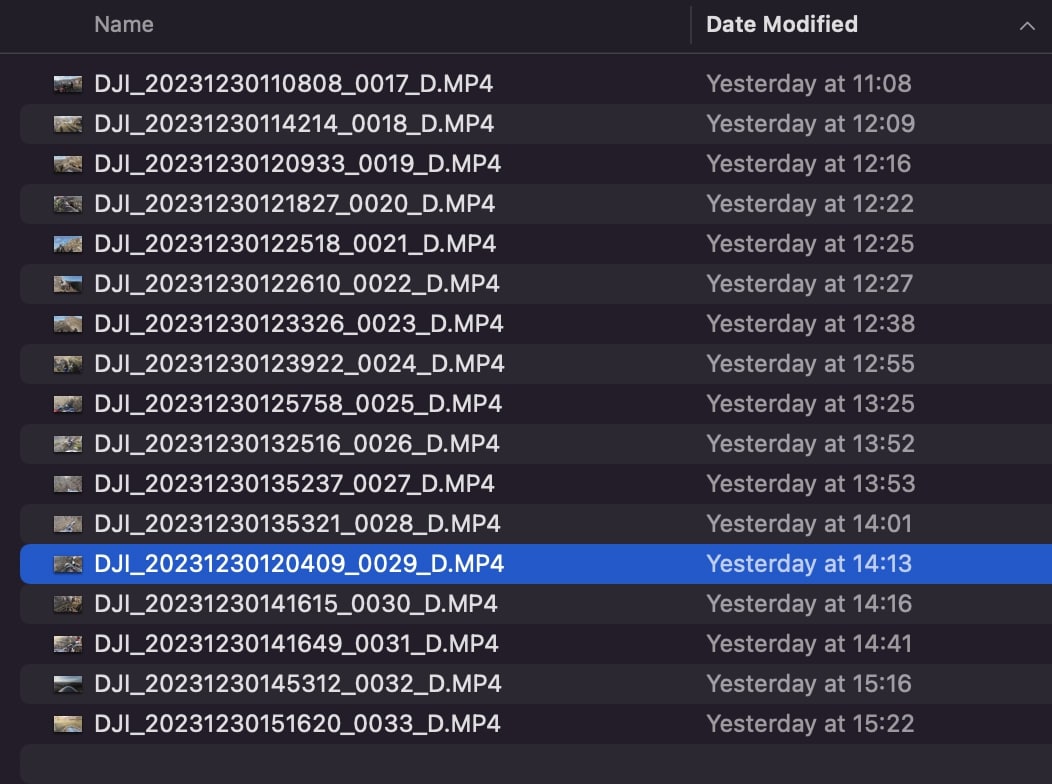Select file DJI_20231230135237_0027_D.MP4
1052x784 pixels.
(300, 484)
